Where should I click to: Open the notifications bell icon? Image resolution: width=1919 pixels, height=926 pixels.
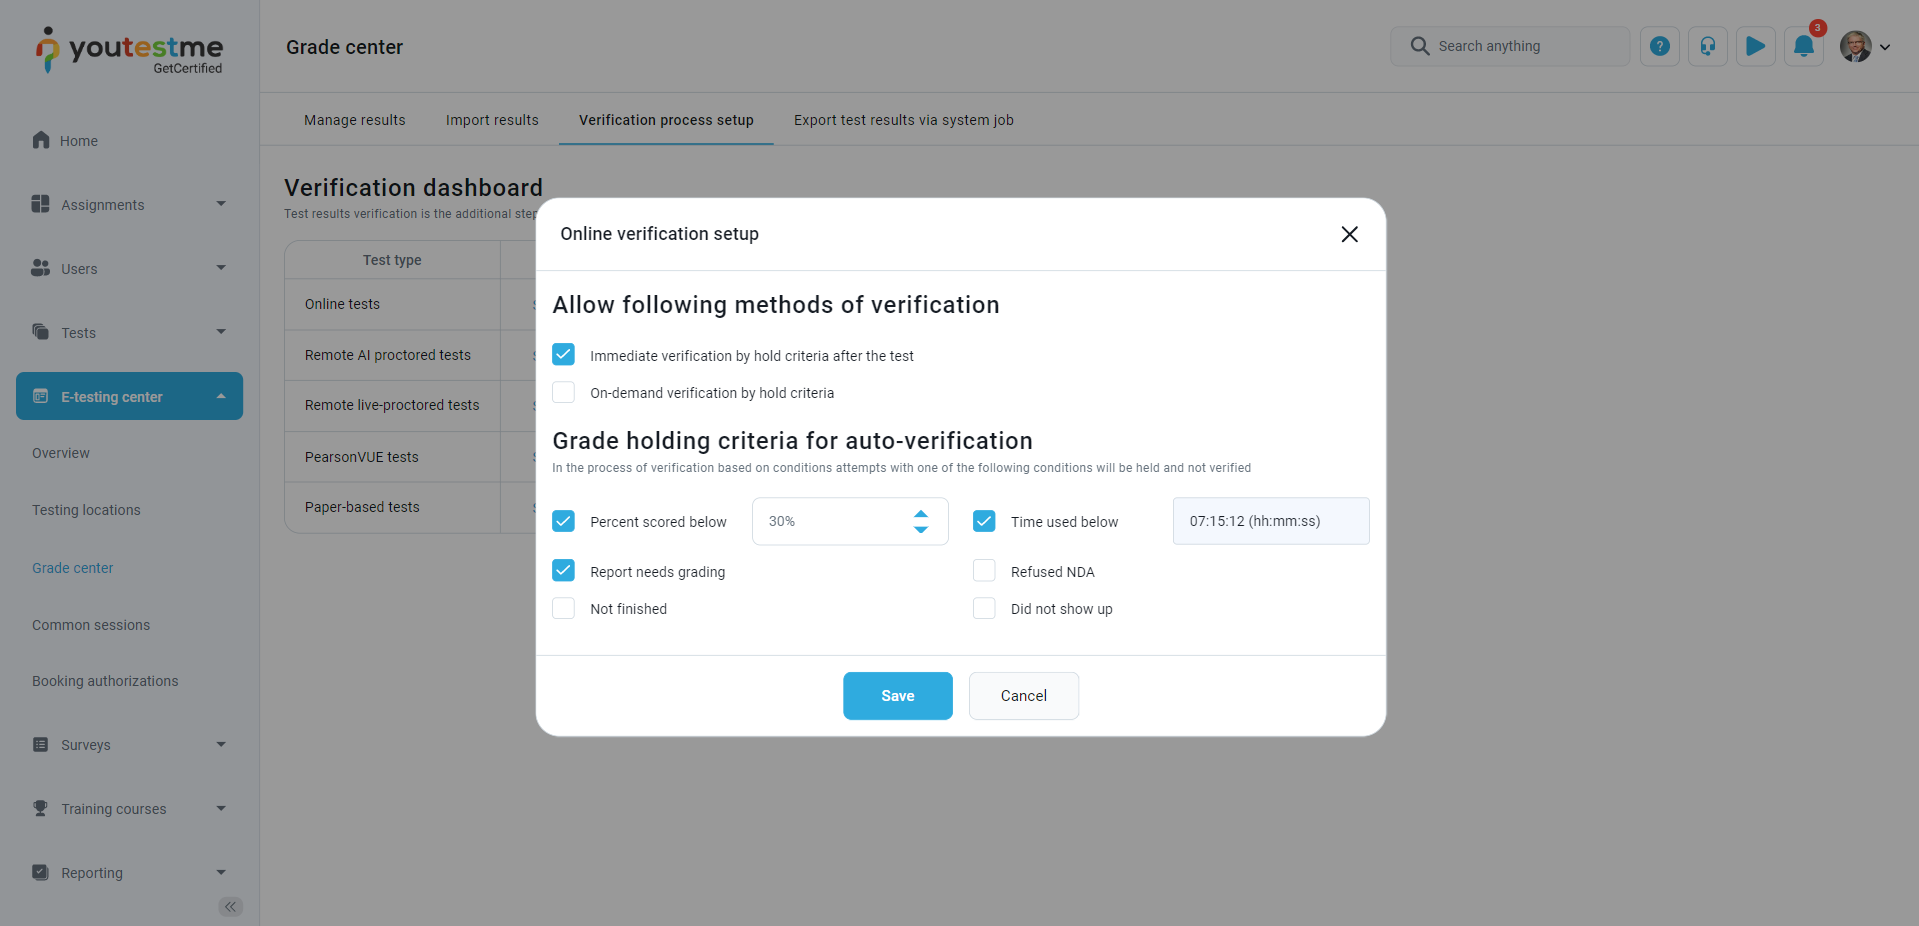point(1803,46)
